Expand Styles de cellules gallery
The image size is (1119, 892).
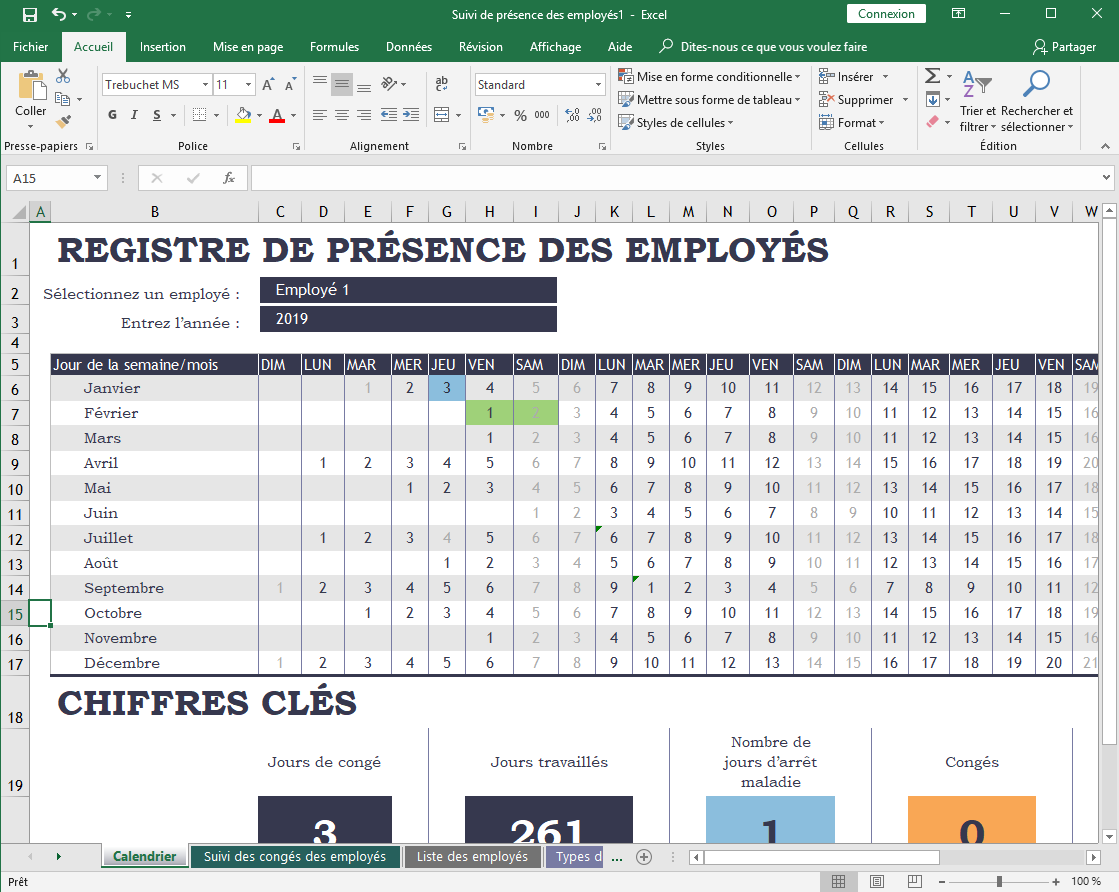676,123
